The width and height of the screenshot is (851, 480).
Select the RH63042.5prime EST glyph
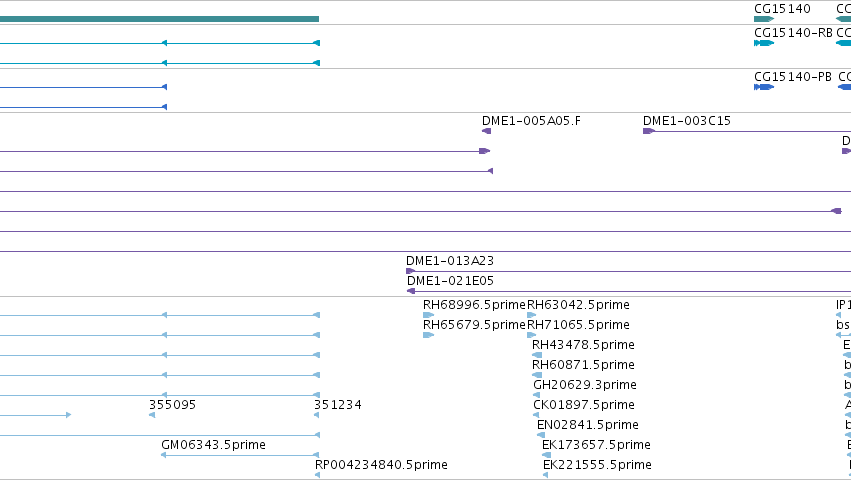531,315
